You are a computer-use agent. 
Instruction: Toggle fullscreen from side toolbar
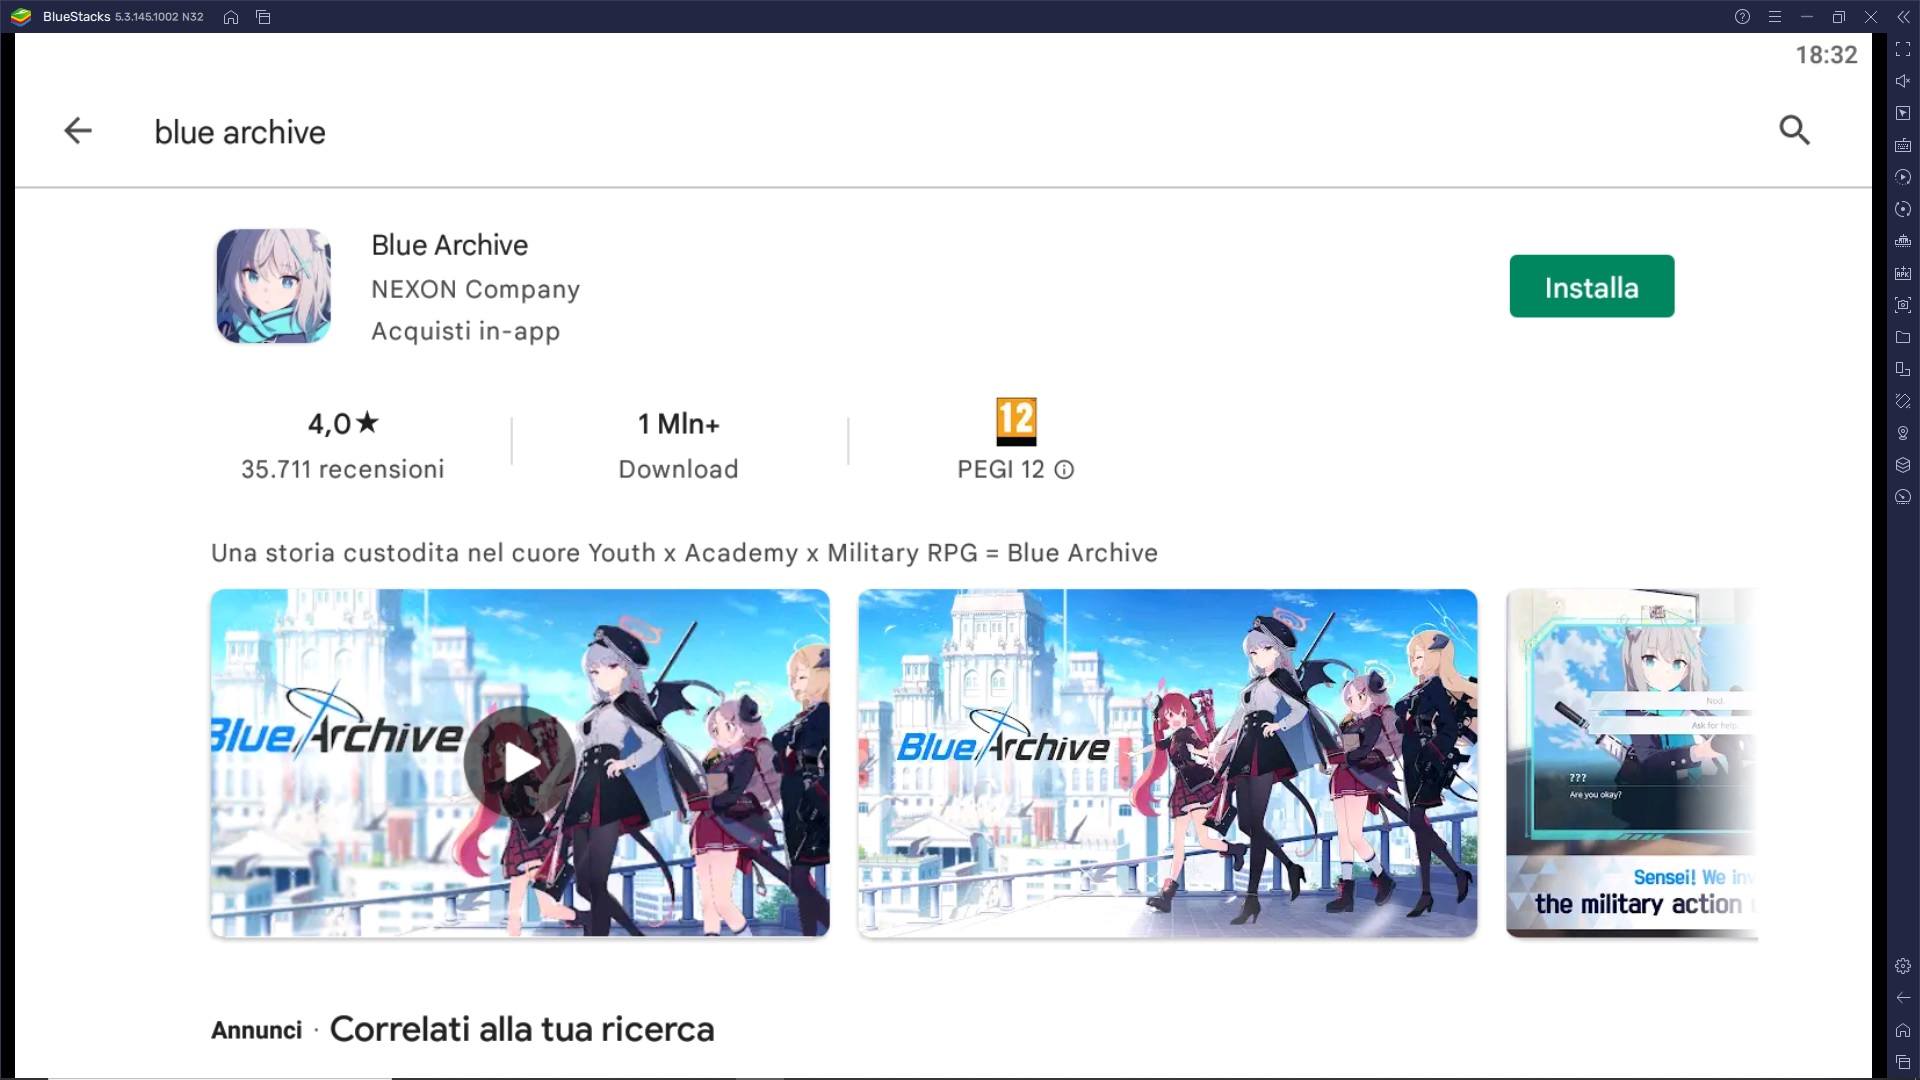1903,49
